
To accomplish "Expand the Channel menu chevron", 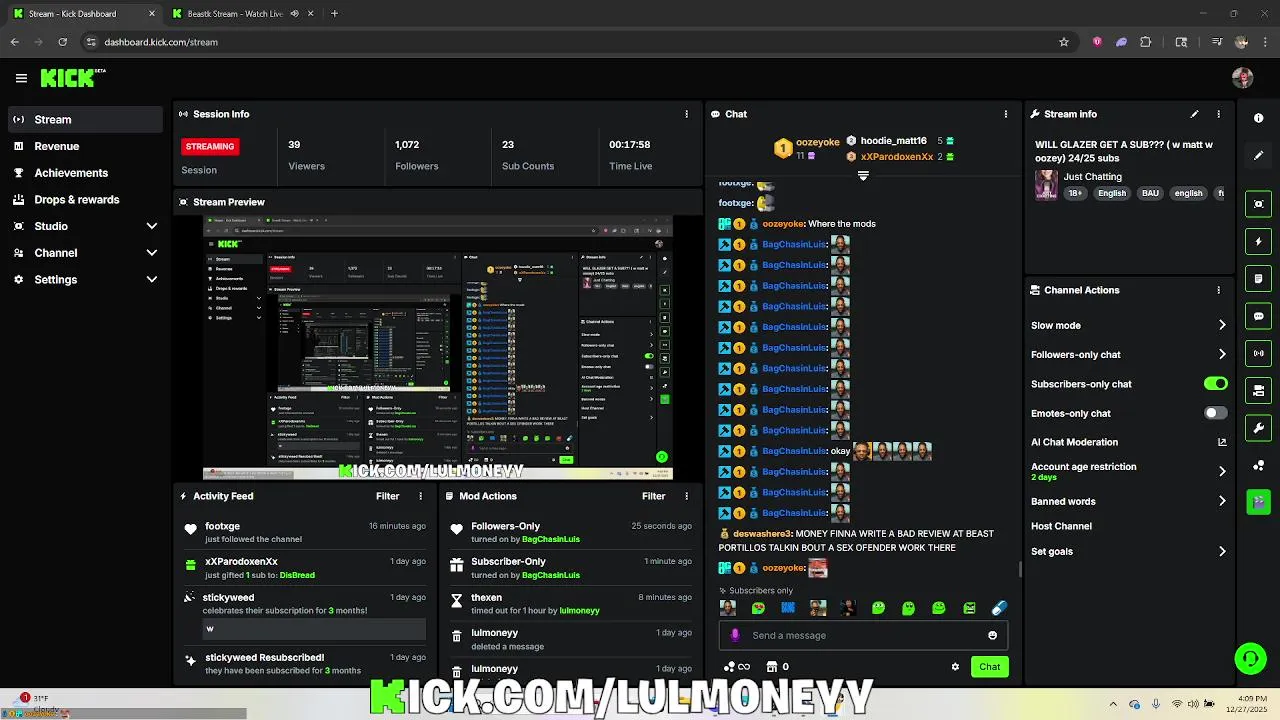I will (x=152, y=253).
